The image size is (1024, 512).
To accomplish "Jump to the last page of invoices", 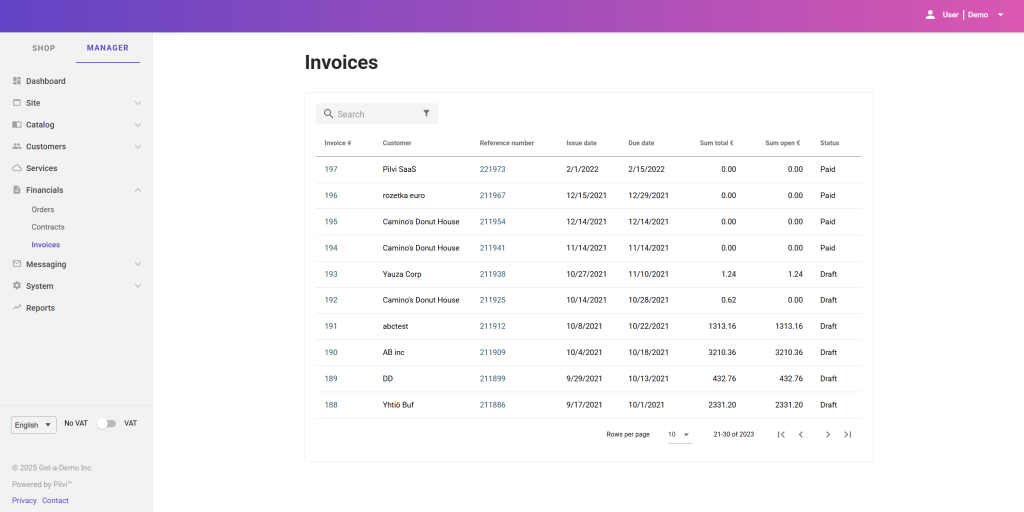I will click(847, 434).
